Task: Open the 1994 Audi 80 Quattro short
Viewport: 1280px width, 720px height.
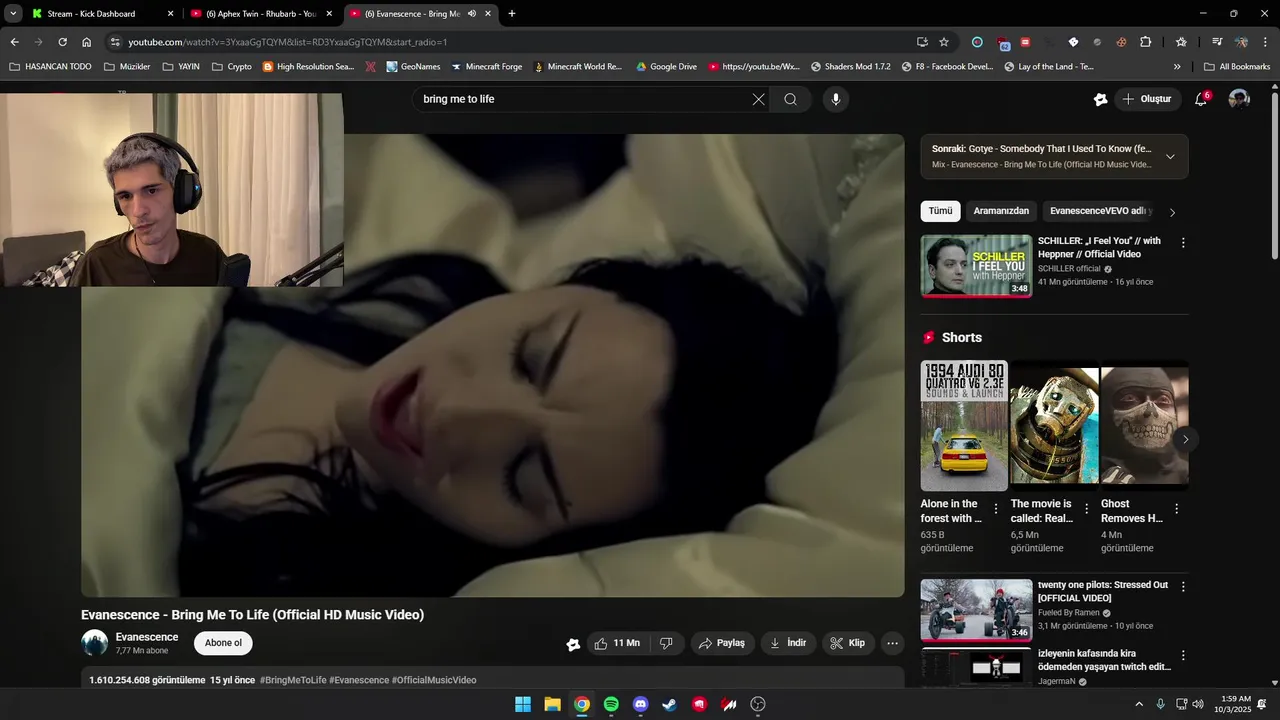Action: tap(964, 426)
